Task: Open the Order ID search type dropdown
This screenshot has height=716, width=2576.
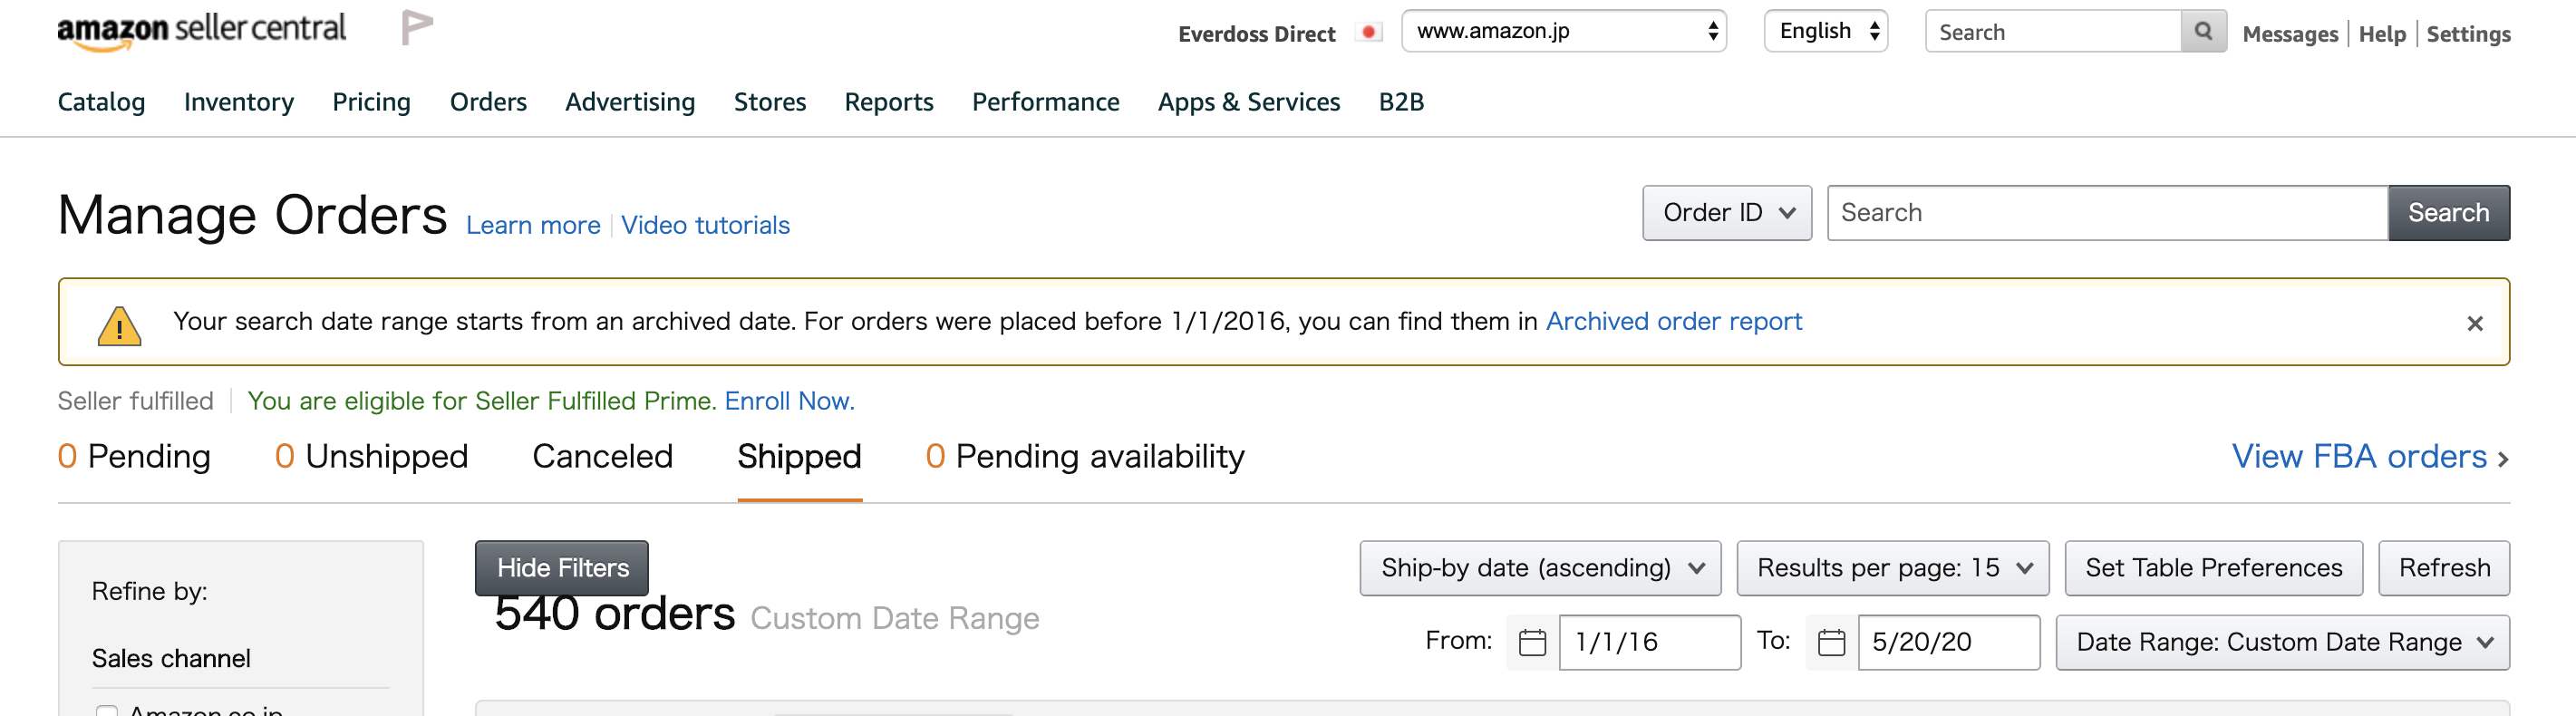Action: (1726, 213)
